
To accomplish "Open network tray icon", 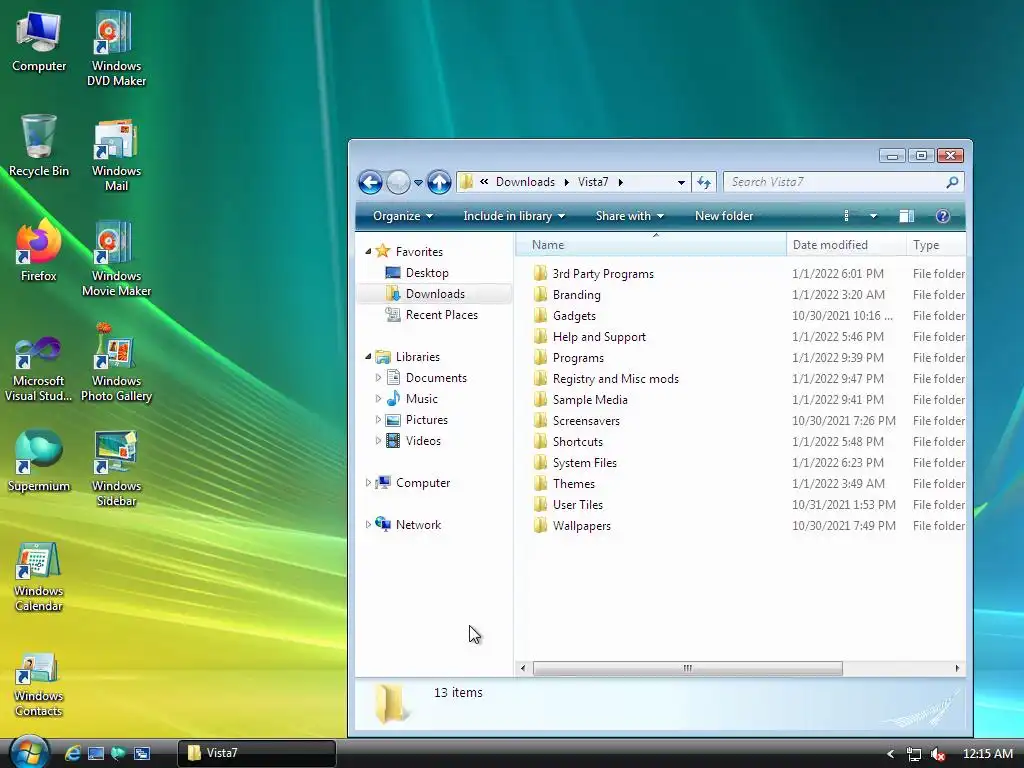I will [914, 754].
